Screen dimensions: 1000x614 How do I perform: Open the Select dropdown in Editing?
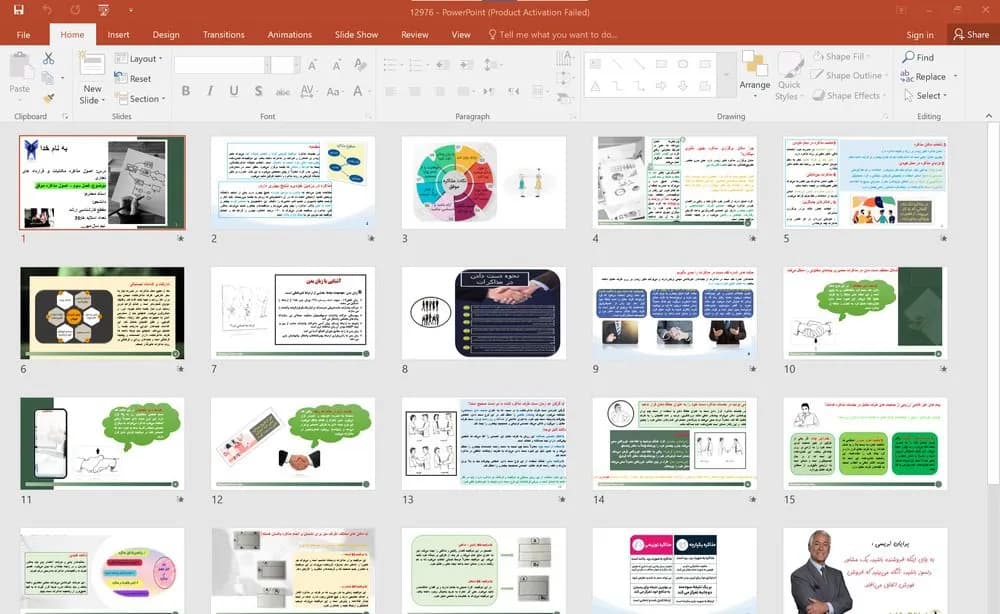tap(925, 96)
